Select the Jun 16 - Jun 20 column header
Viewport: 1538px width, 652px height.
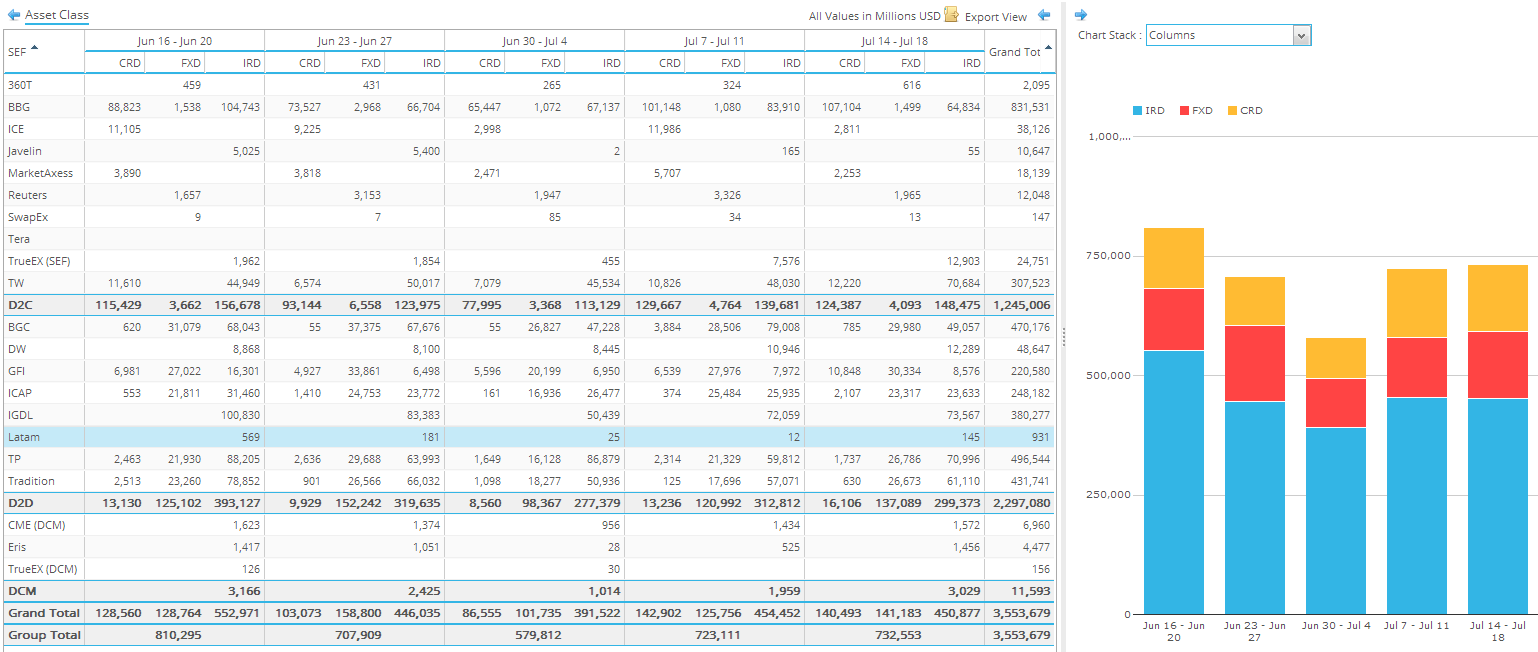175,41
